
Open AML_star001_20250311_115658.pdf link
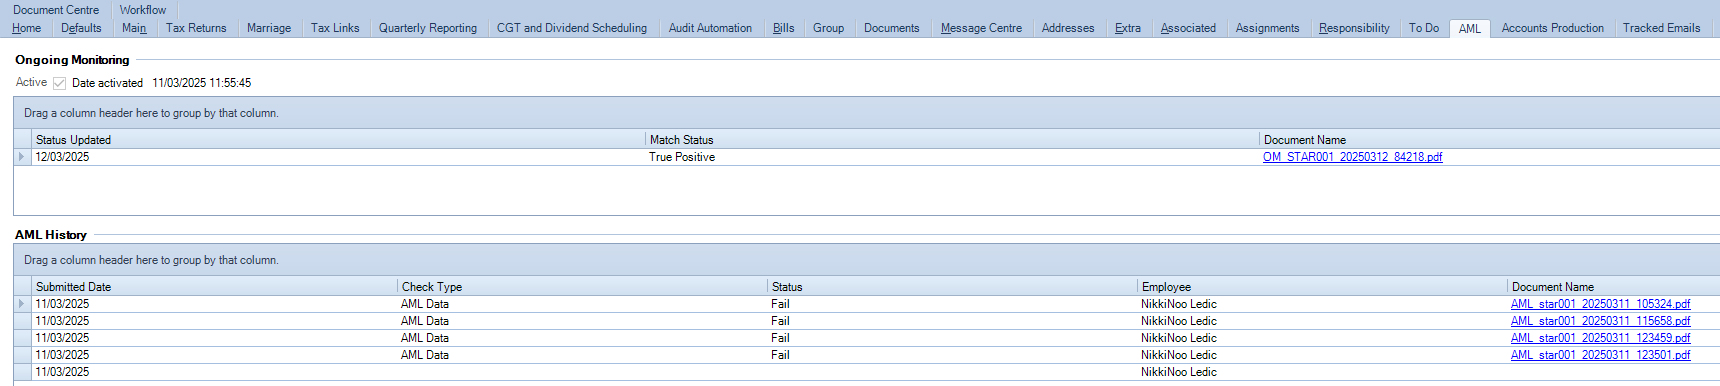point(1600,321)
